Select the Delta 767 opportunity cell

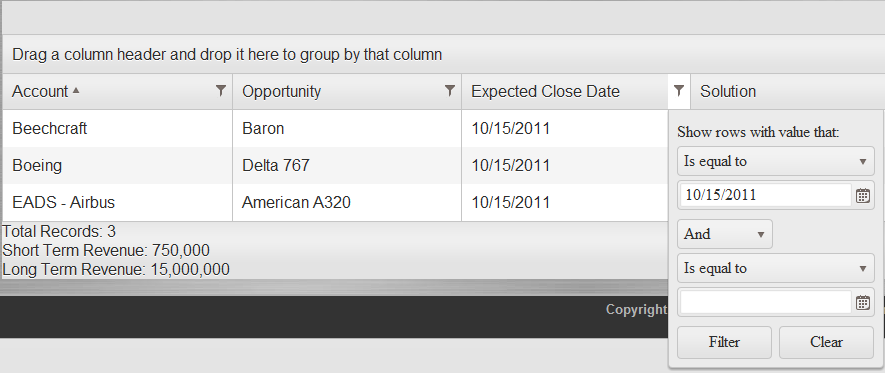coord(347,165)
